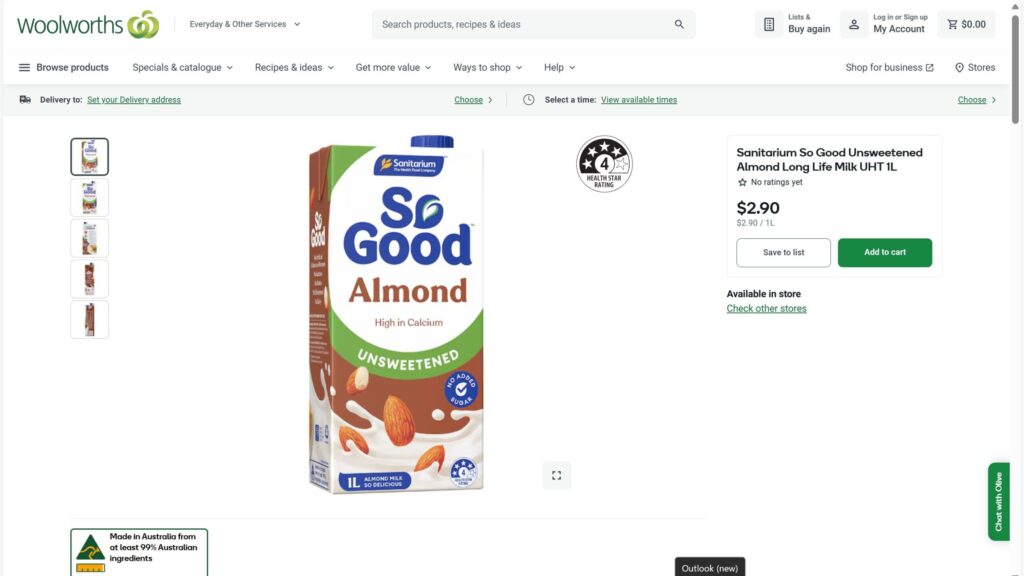Image resolution: width=1024 pixels, height=576 pixels.
Task: Open the Ways to shop menu
Action: (487, 67)
